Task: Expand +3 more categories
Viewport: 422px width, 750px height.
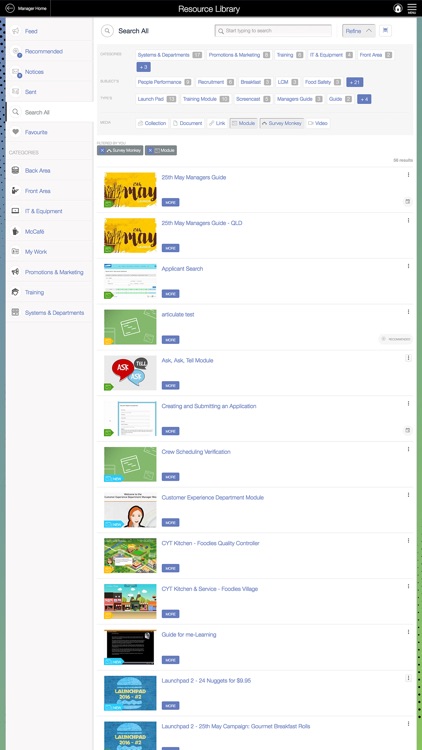Action: tap(143, 67)
